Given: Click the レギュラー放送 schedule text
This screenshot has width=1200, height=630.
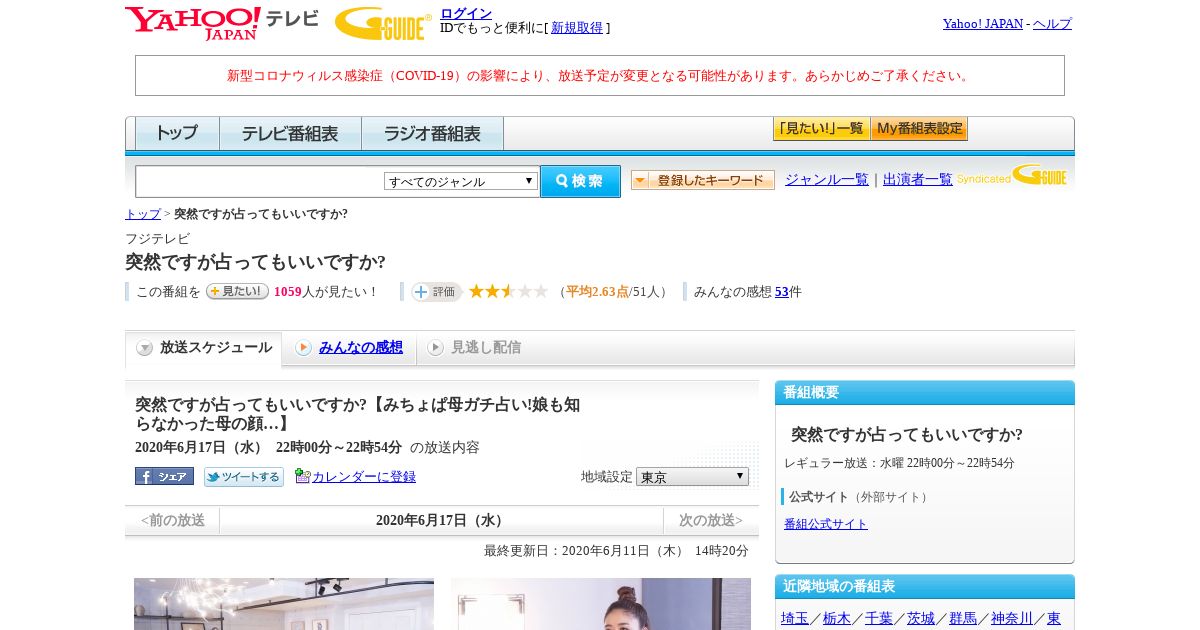Looking at the screenshot, I should (x=899, y=463).
